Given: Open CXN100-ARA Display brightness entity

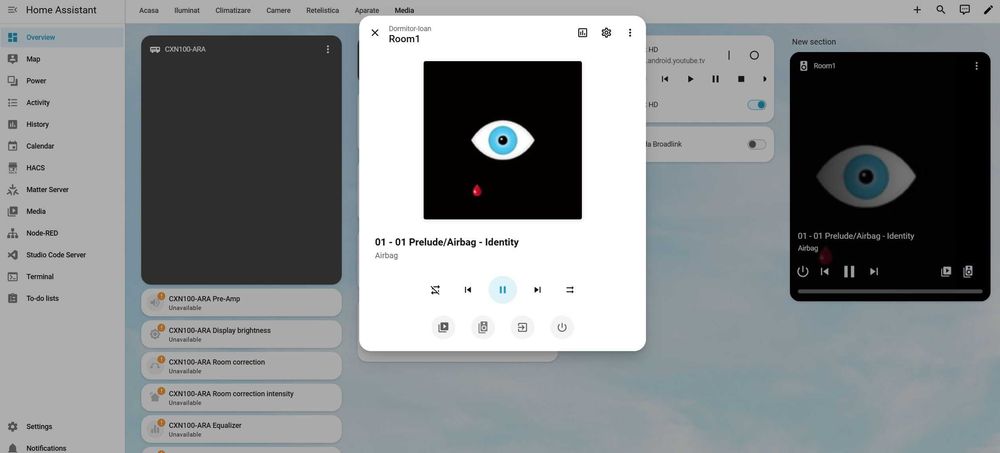Looking at the screenshot, I should coord(241,334).
